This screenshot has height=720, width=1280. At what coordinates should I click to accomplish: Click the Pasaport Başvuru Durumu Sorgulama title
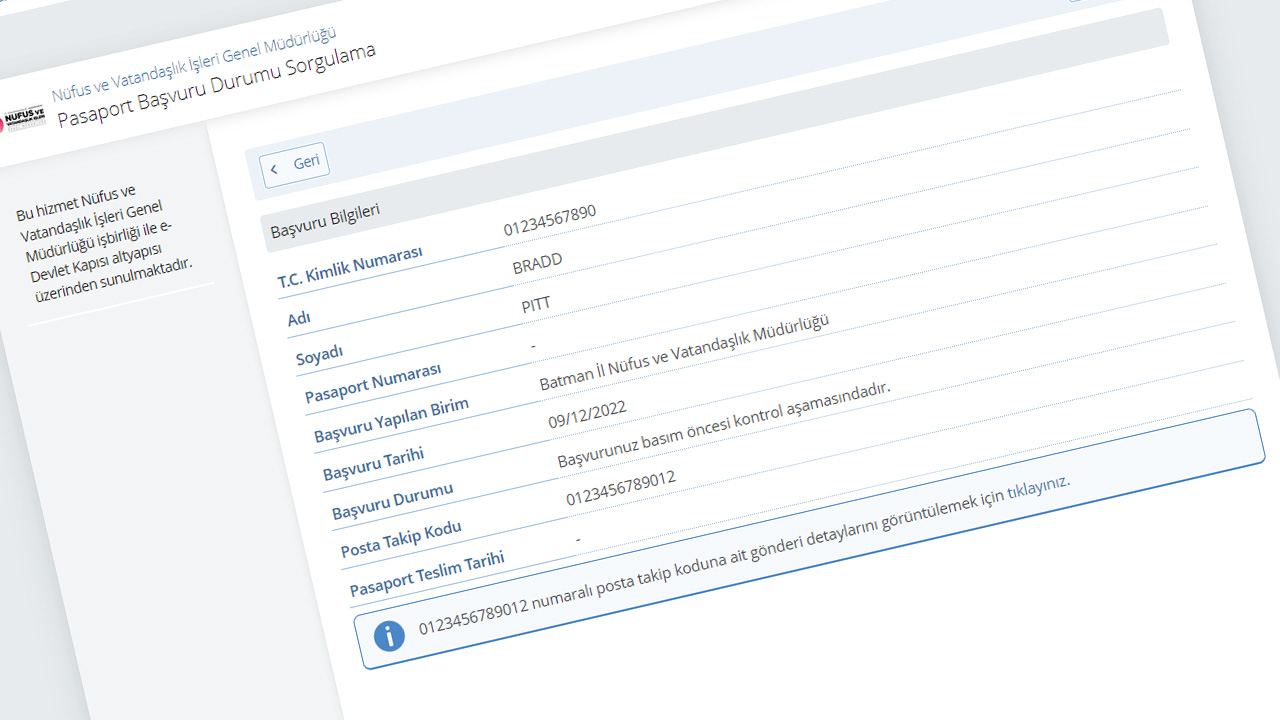click(x=216, y=86)
